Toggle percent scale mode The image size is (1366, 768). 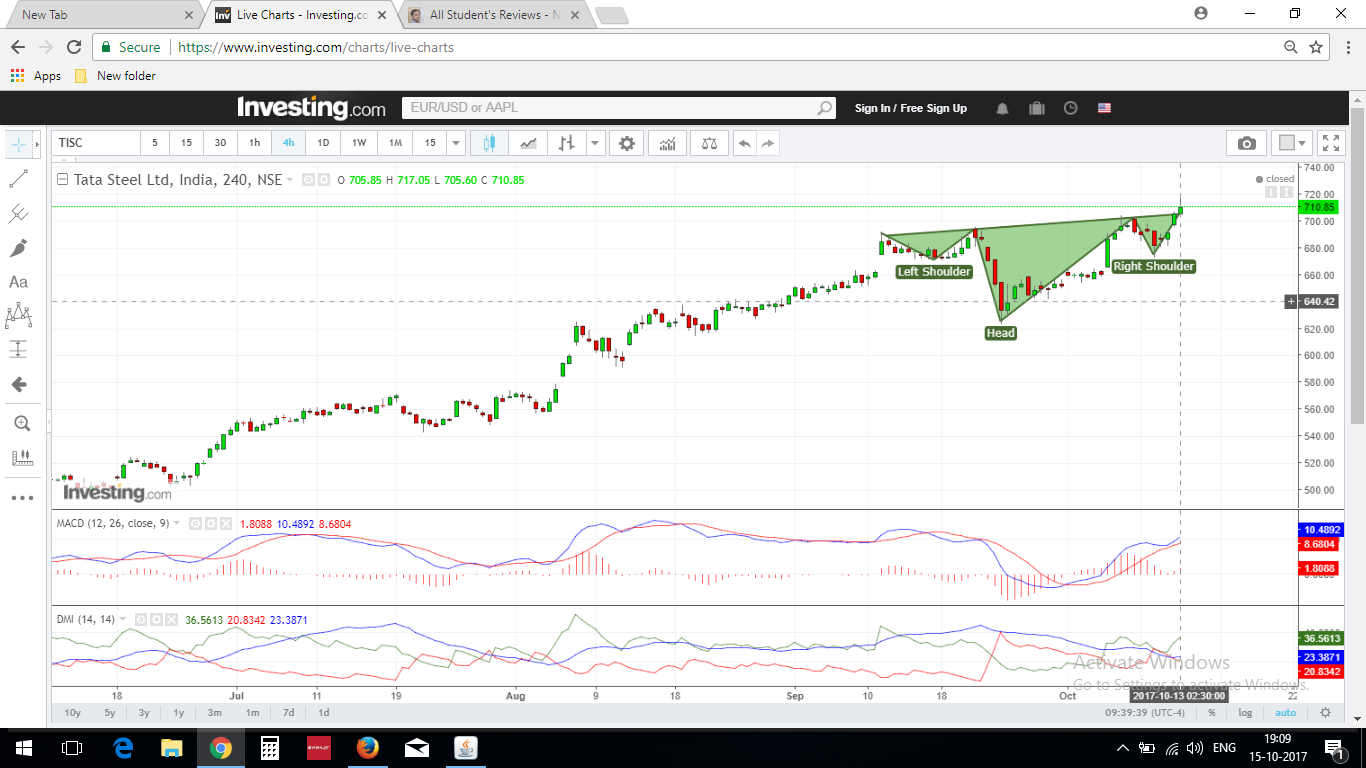[1211, 713]
